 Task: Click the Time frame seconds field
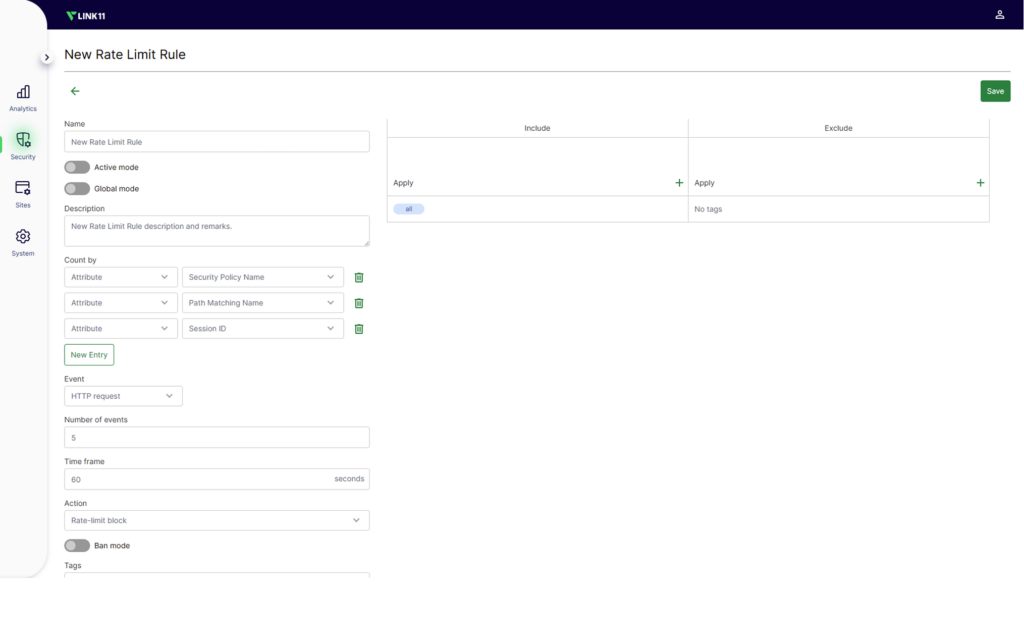tap(217, 479)
